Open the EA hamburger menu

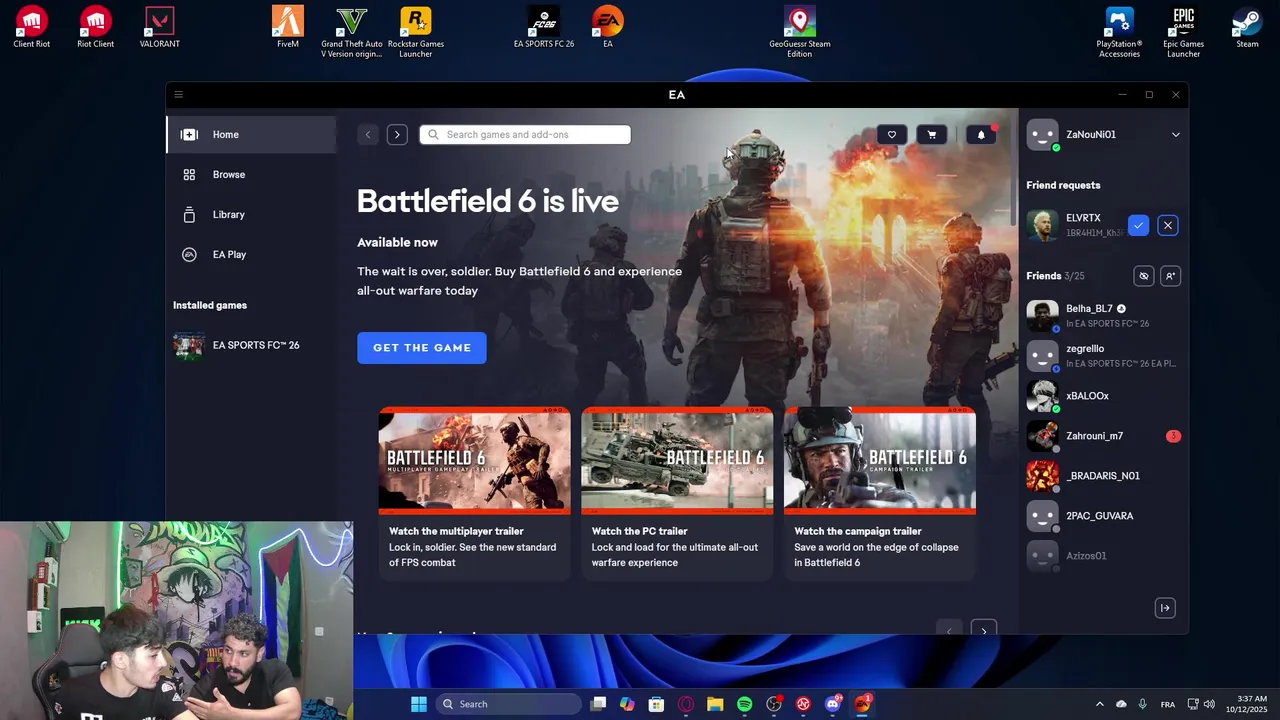tap(179, 95)
